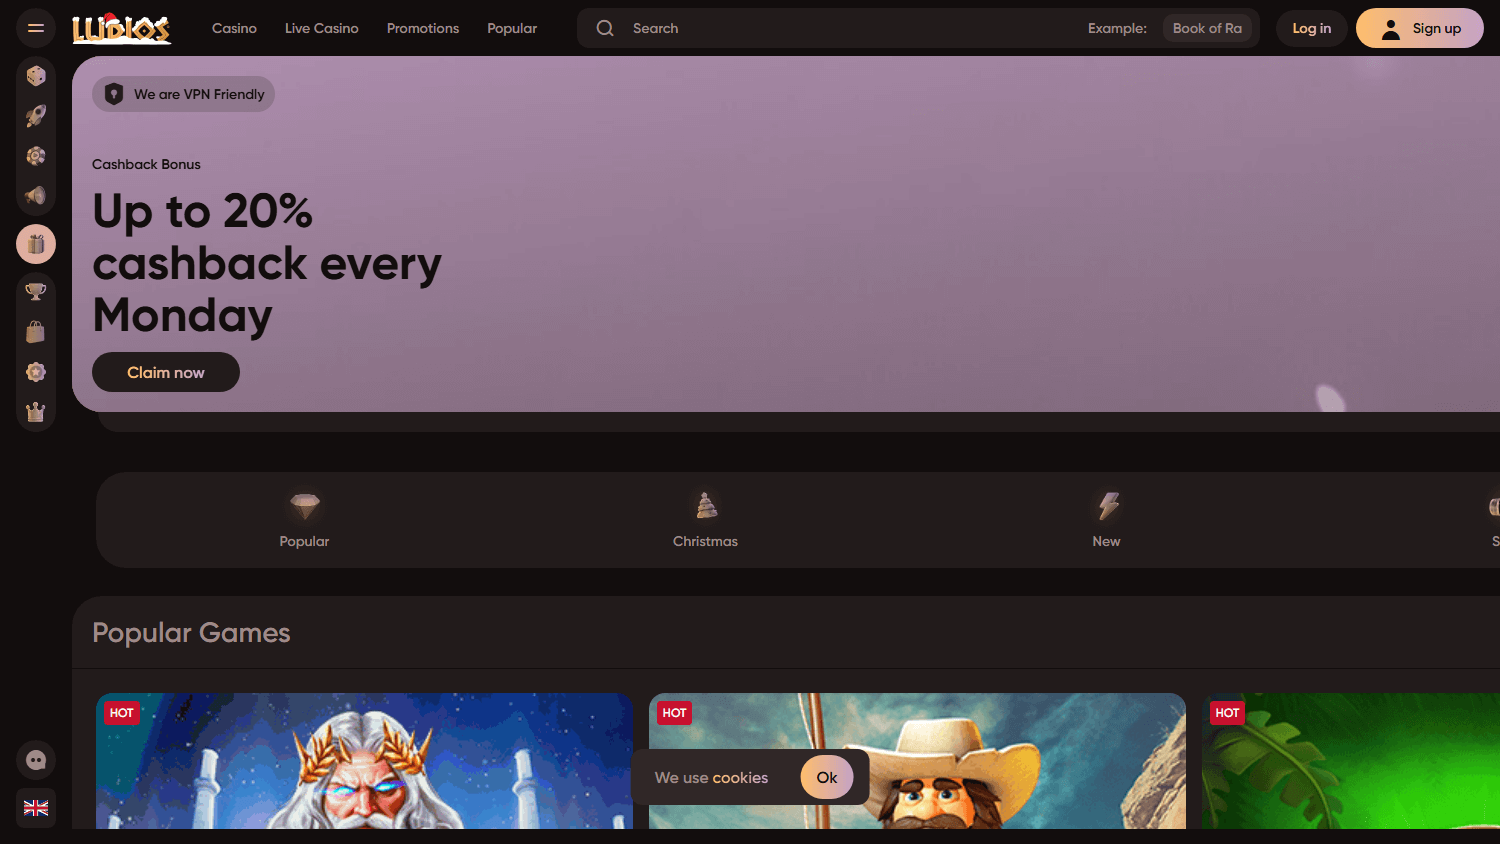Click the dice icon in sidebar

point(36,76)
